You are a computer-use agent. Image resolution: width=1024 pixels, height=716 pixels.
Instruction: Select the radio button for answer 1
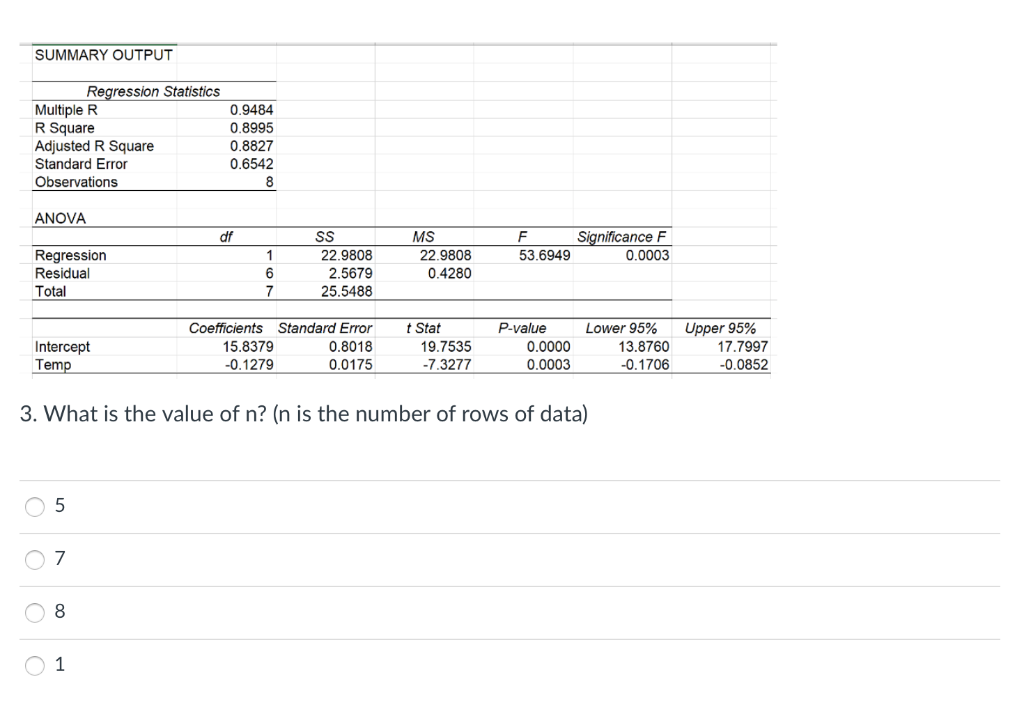(35, 664)
